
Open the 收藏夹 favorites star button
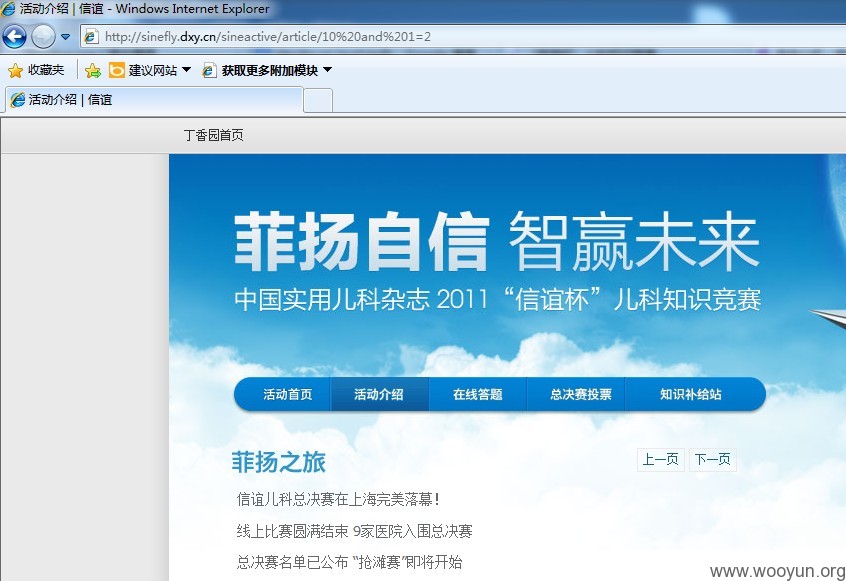point(15,70)
